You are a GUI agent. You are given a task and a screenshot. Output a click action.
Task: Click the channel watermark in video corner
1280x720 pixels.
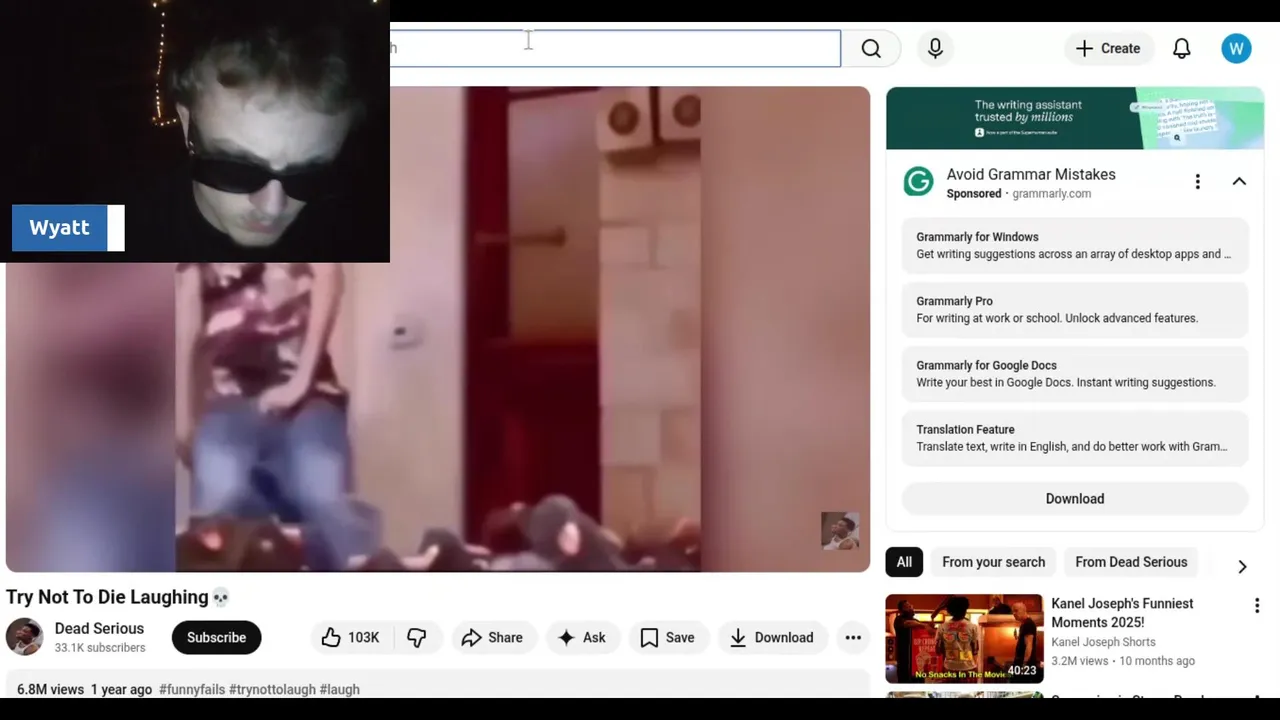point(840,531)
